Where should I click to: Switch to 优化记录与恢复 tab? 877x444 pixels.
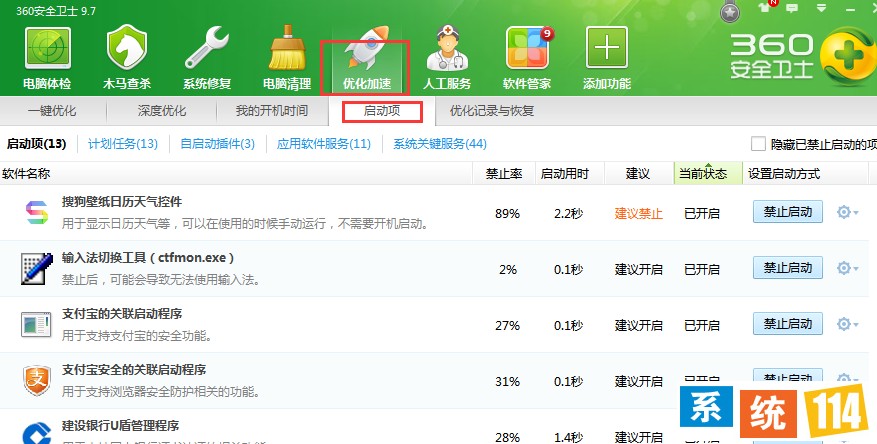(492, 111)
